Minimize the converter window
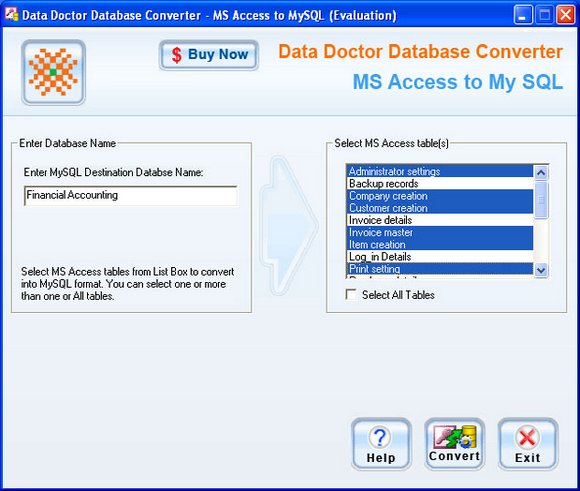Screen dimensions: 580x491 pyautogui.click(x=522, y=15)
